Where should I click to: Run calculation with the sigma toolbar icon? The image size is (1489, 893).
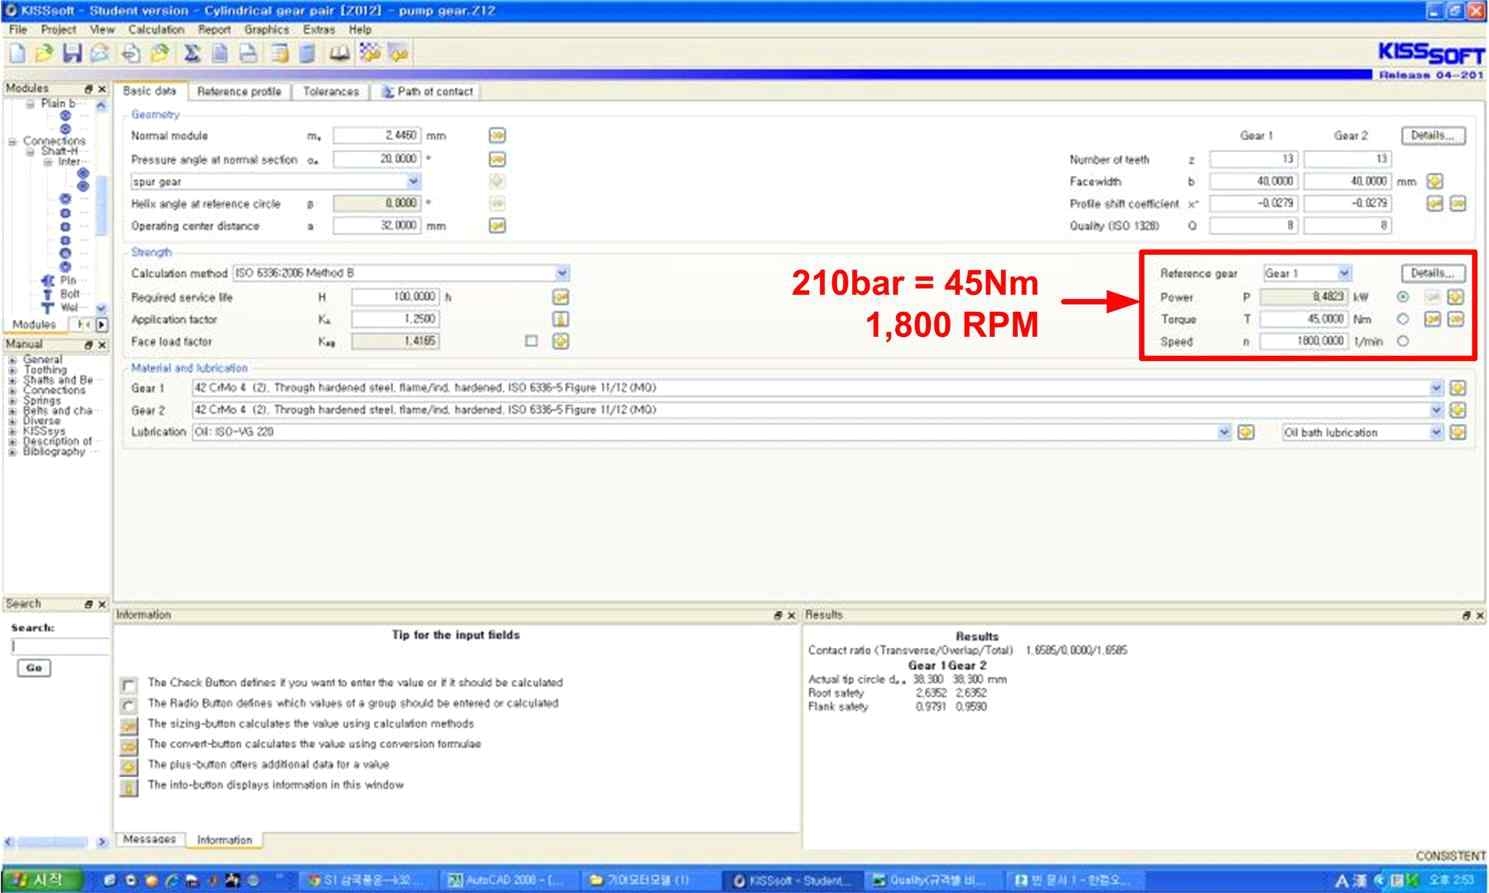coord(192,53)
